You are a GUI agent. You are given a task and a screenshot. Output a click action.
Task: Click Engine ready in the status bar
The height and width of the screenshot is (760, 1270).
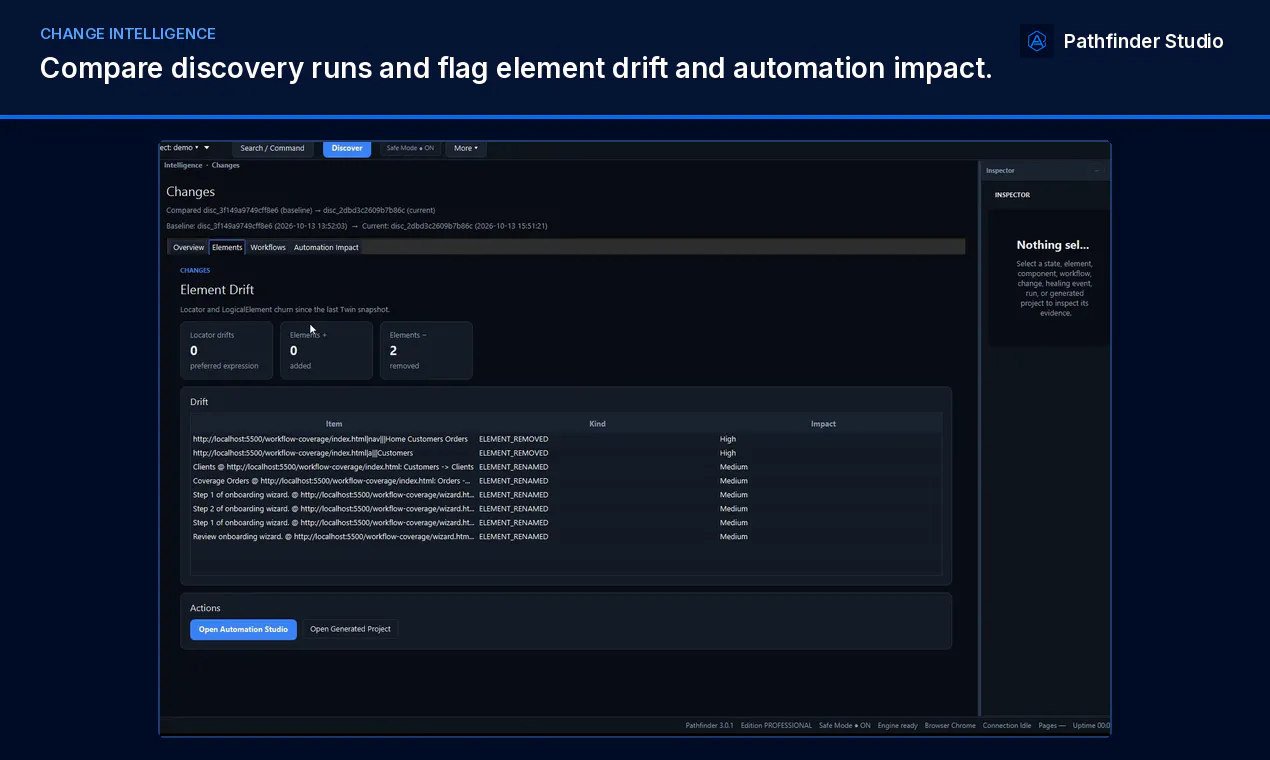[x=898, y=726]
